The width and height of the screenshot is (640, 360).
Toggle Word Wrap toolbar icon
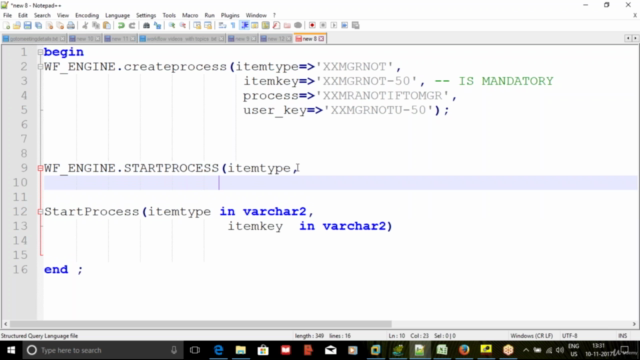[222, 25]
